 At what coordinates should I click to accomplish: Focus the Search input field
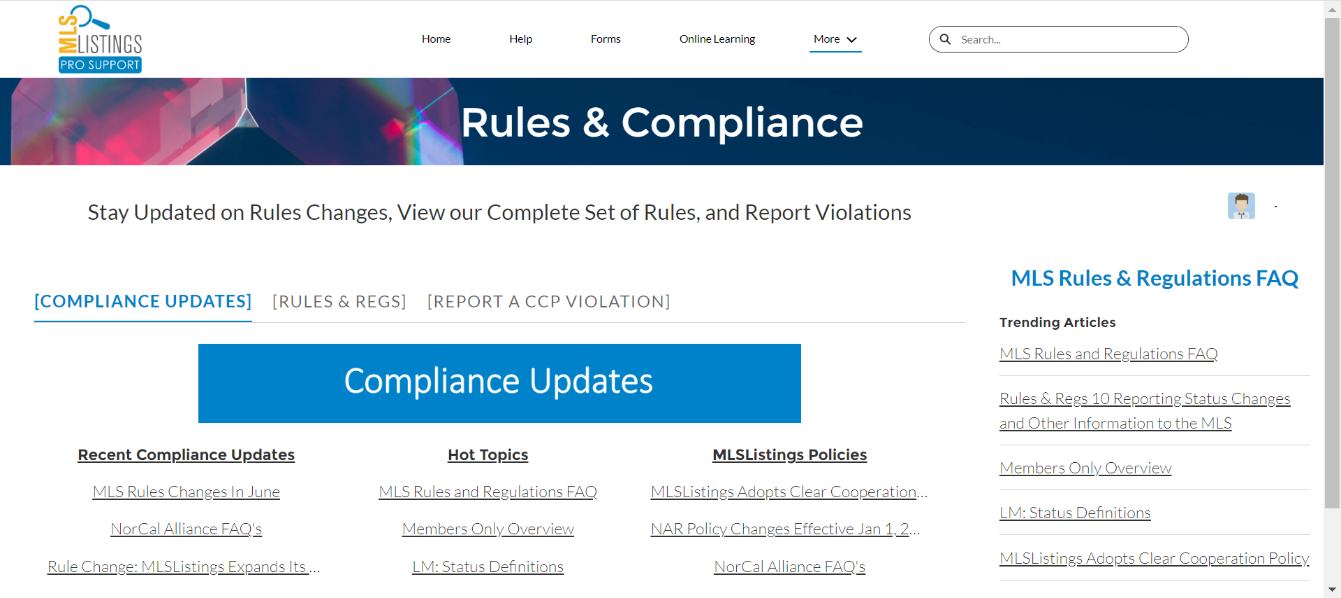point(1059,39)
